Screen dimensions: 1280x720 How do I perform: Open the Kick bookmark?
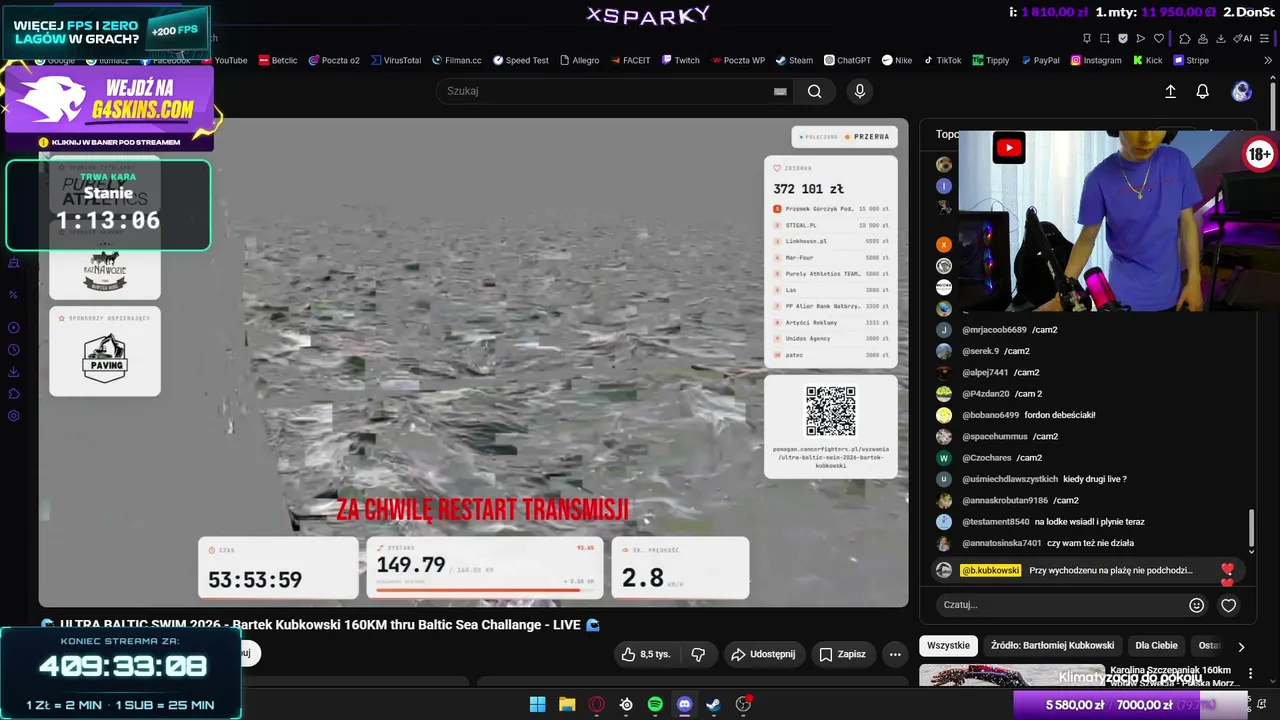[x=1147, y=60]
